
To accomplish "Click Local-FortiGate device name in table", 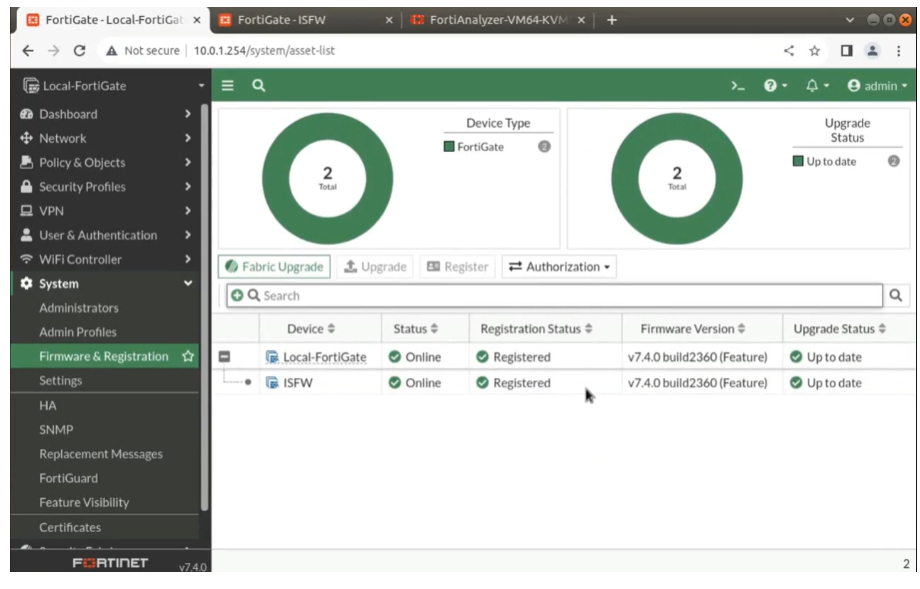I will (324, 357).
